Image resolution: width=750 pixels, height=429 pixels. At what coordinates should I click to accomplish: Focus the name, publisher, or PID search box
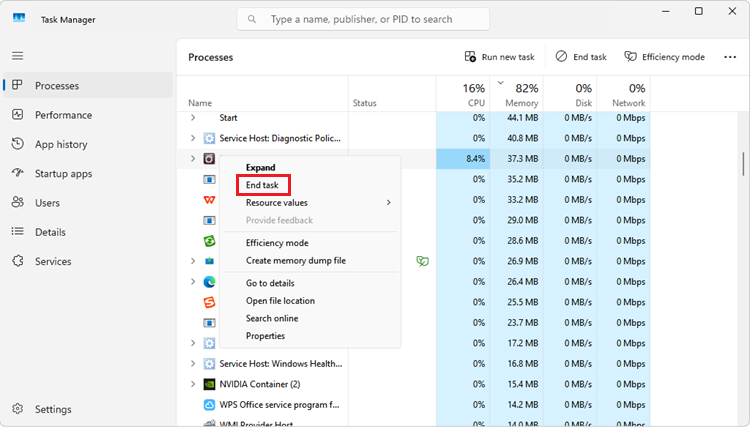(363, 19)
